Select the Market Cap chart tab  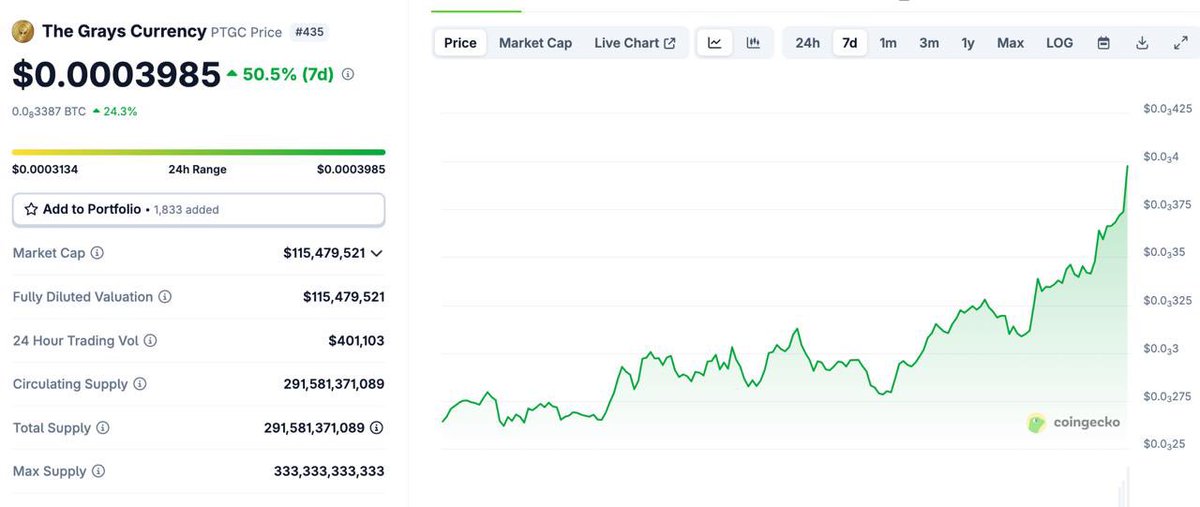[535, 43]
